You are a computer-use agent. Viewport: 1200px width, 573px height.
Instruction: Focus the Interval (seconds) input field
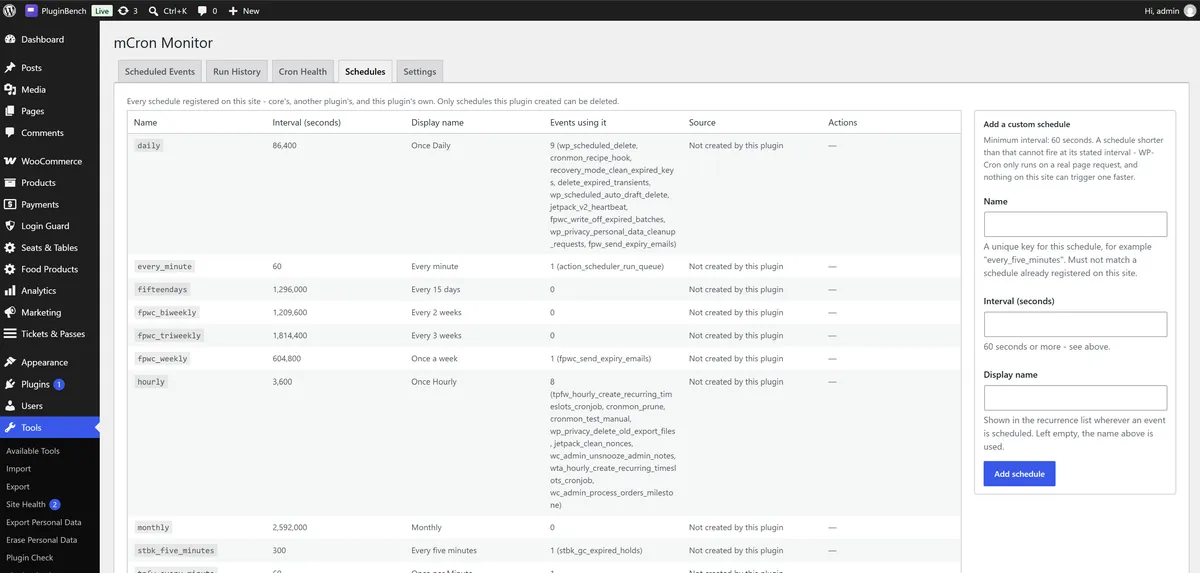(x=1075, y=324)
